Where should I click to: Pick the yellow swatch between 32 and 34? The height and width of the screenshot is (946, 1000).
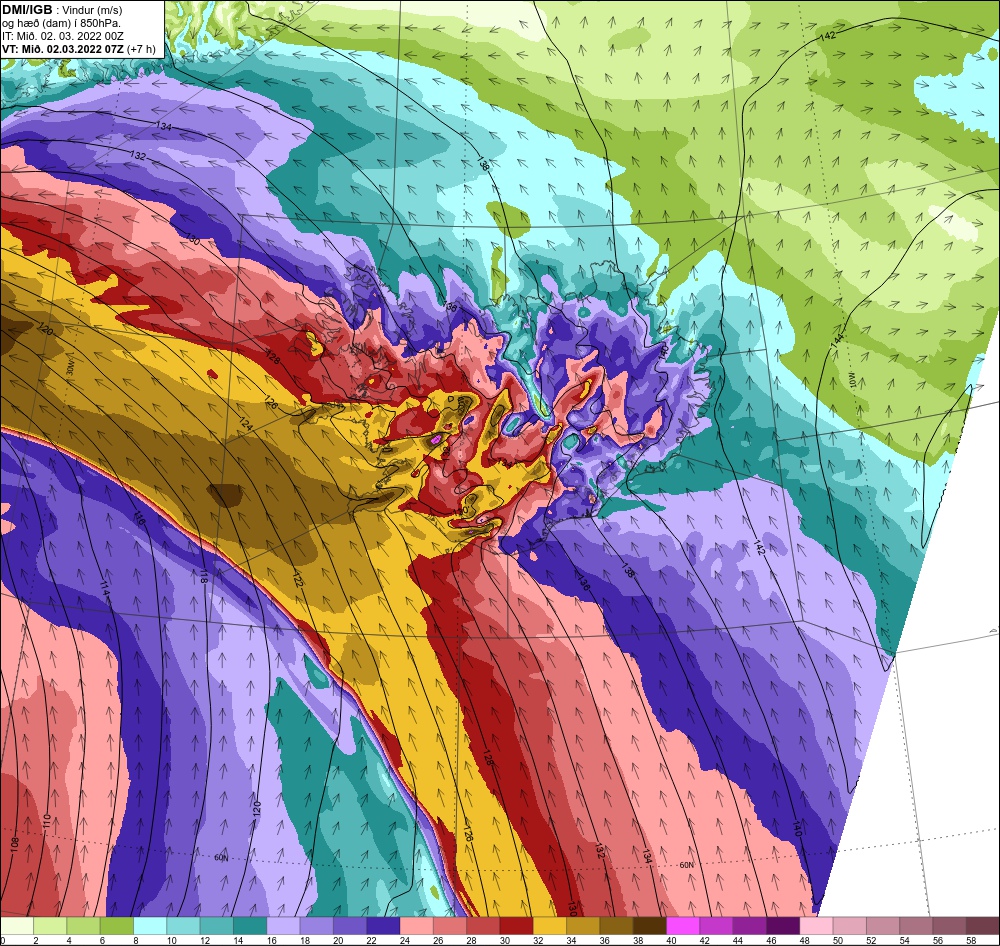tap(549, 926)
